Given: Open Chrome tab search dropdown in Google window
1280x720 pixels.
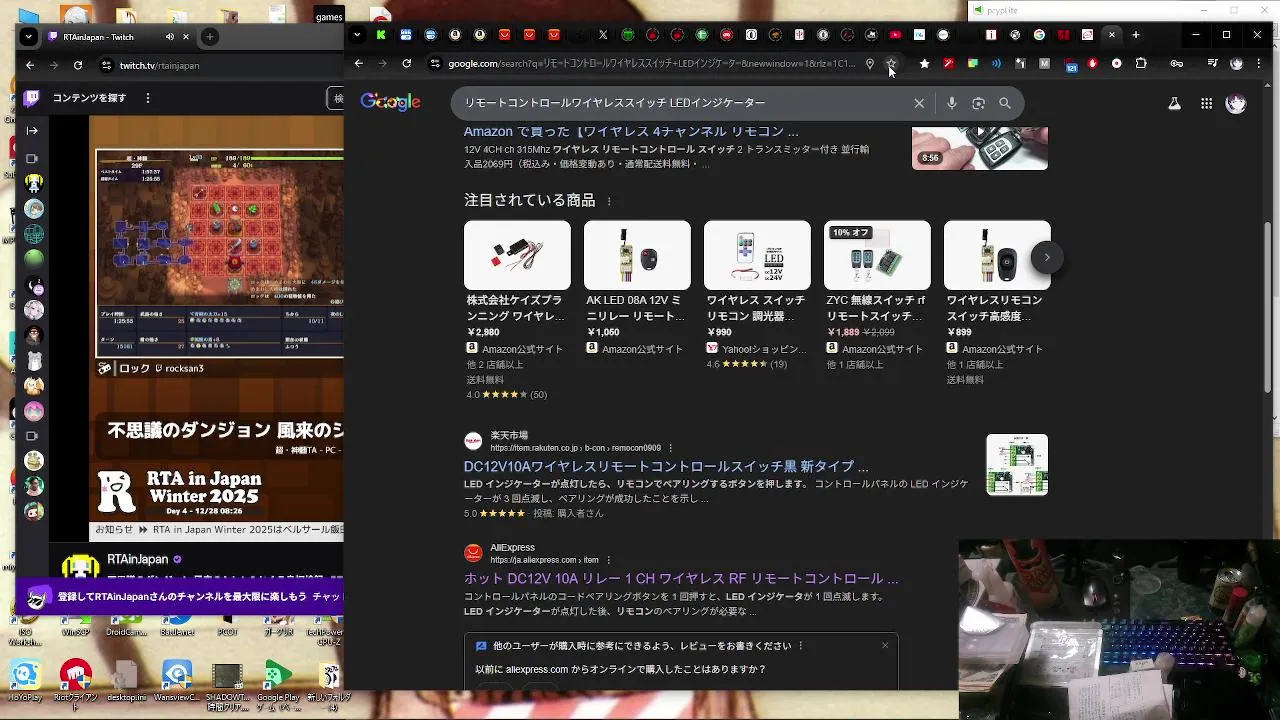Looking at the screenshot, I should pos(357,35).
